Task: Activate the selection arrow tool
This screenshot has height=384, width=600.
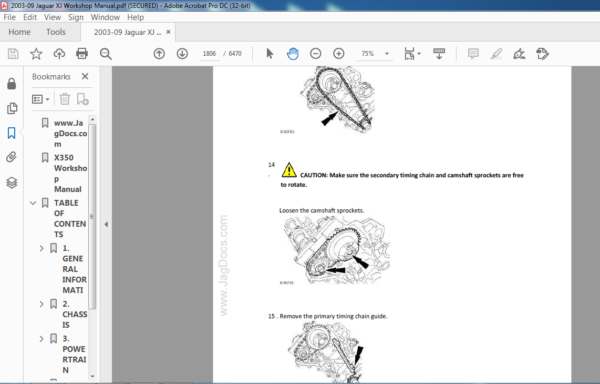Action: tap(270, 54)
